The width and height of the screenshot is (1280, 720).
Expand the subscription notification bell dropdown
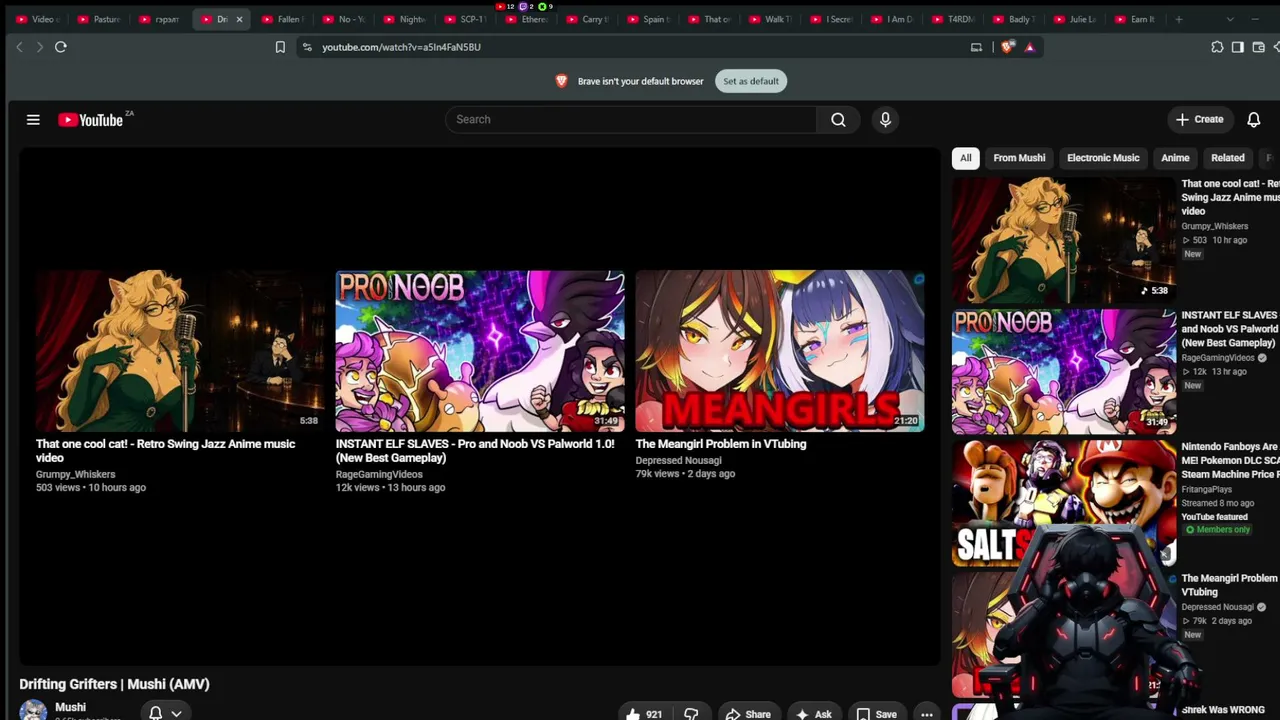point(165,713)
